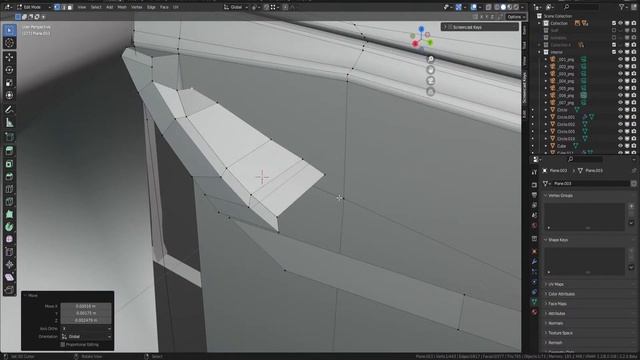Viewport: 640px width, 360px height.
Task: Click the outliner search field
Action: pyautogui.click(x=582, y=7)
